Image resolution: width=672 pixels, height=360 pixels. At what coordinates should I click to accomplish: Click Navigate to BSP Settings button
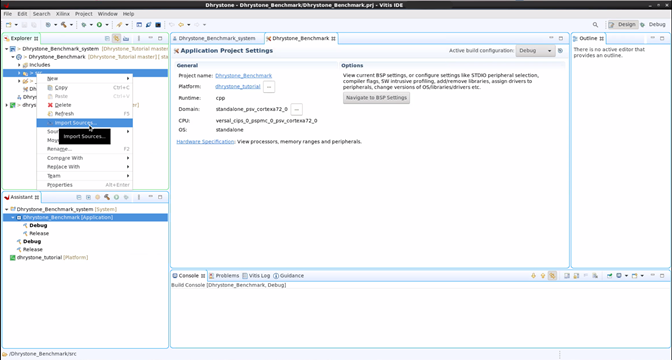click(376, 98)
